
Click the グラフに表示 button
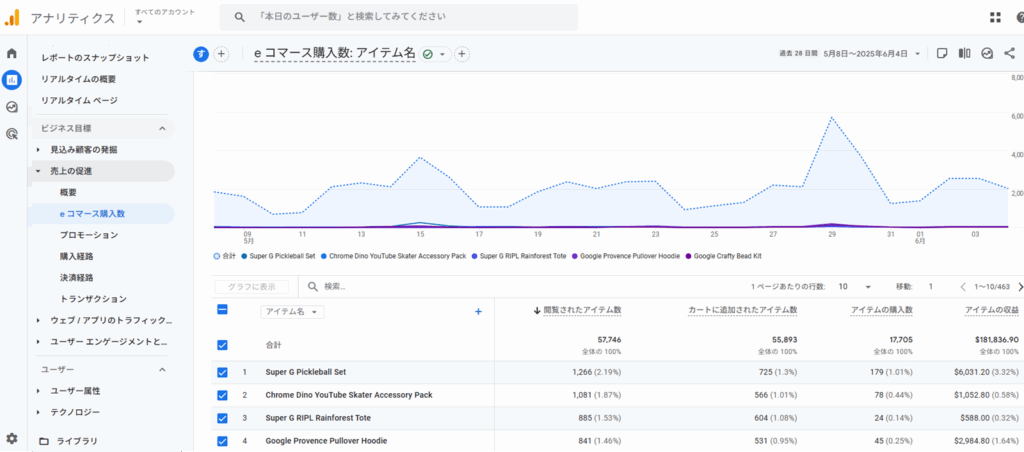click(x=251, y=287)
